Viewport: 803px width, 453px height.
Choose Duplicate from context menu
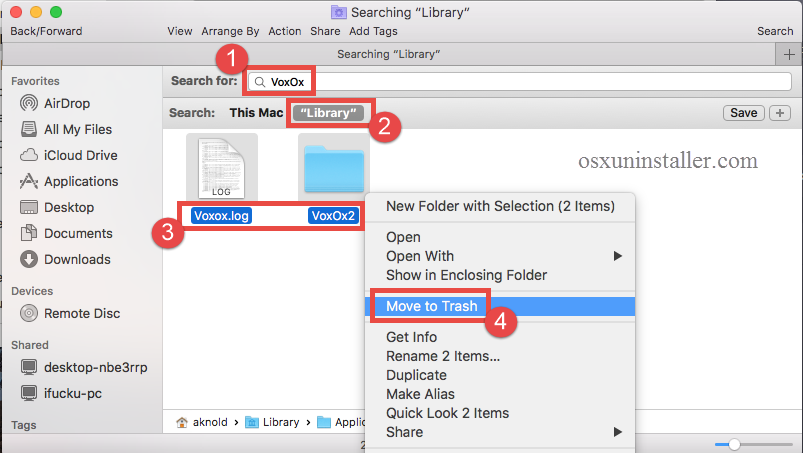click(x=500, y=375)
